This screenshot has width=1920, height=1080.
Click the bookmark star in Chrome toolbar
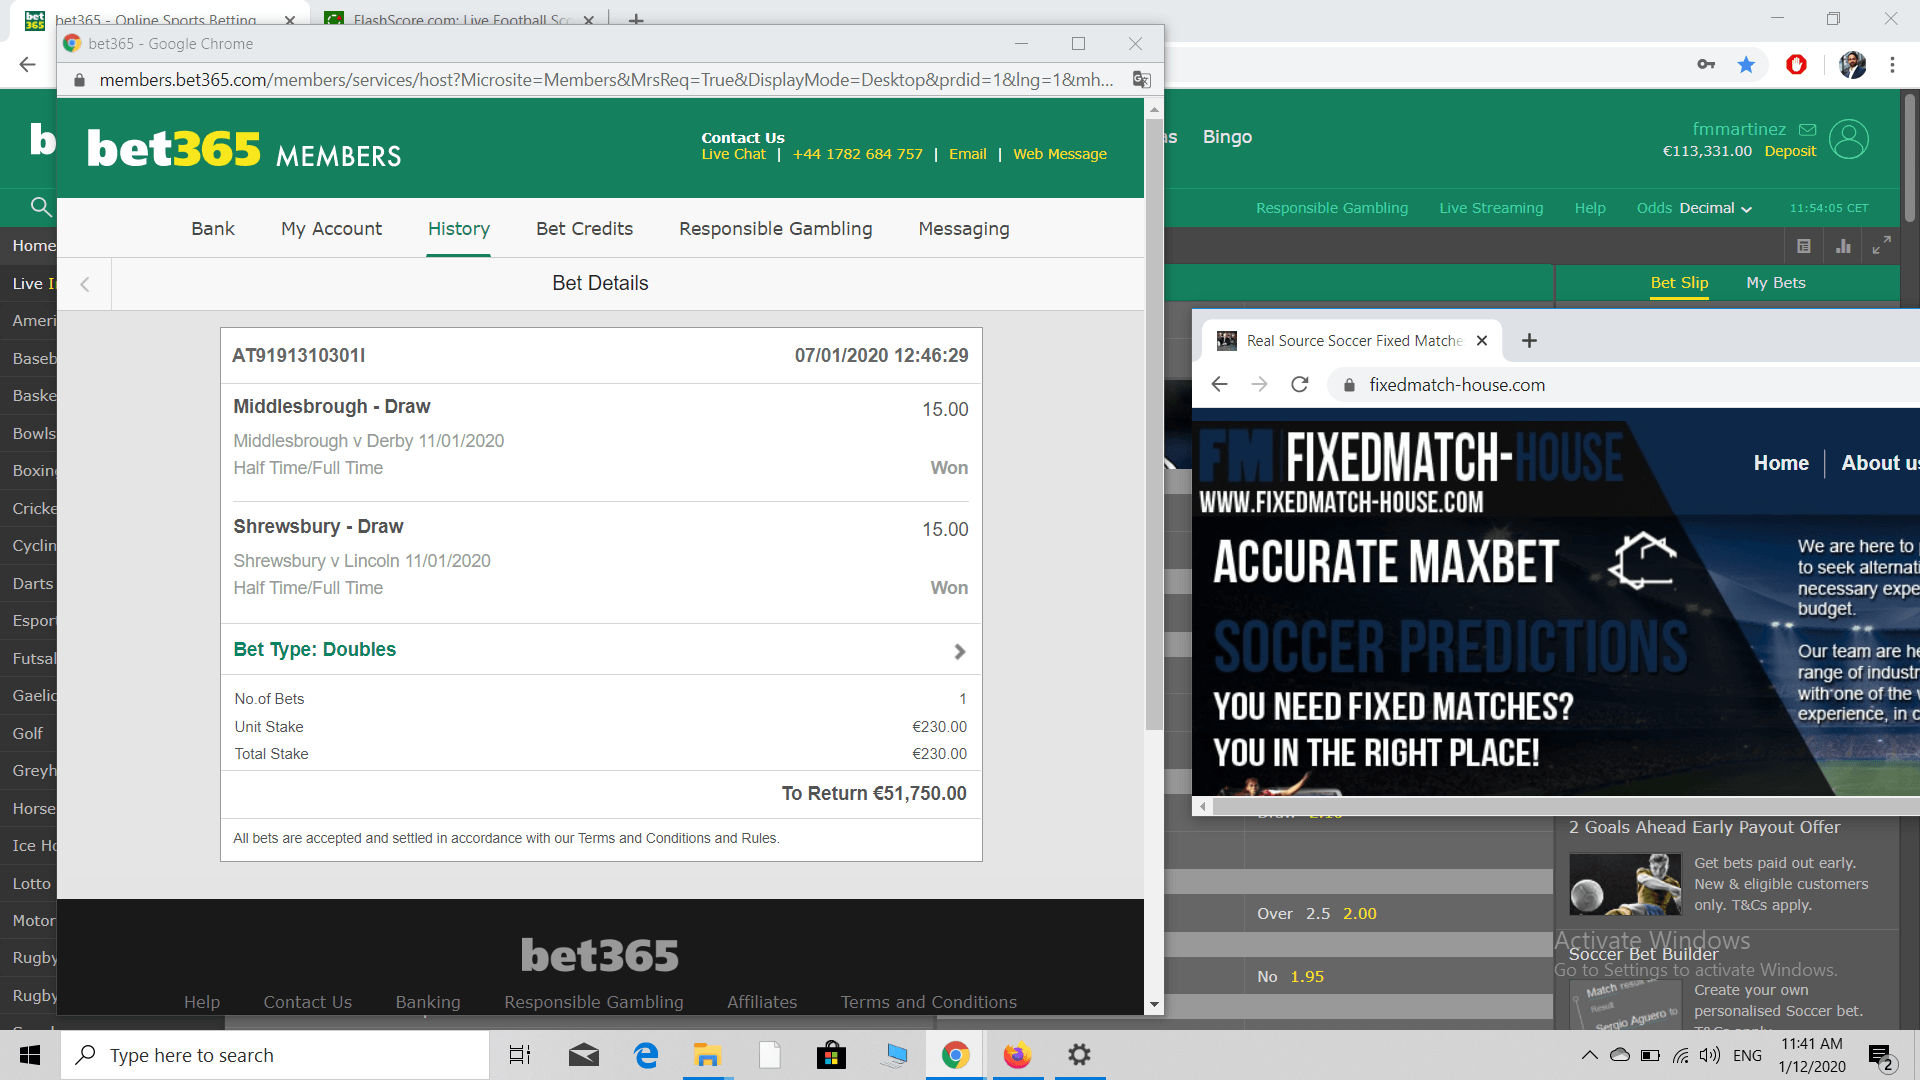click(x=1746, y=65)
